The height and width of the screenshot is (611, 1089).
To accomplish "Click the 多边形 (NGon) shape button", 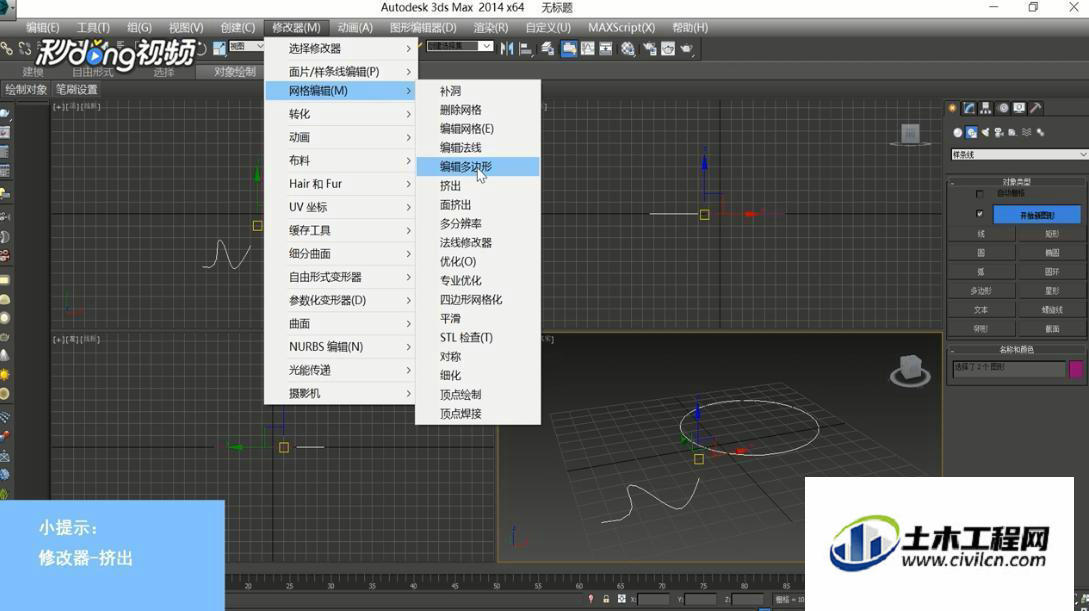I will (x=981, y=291).
